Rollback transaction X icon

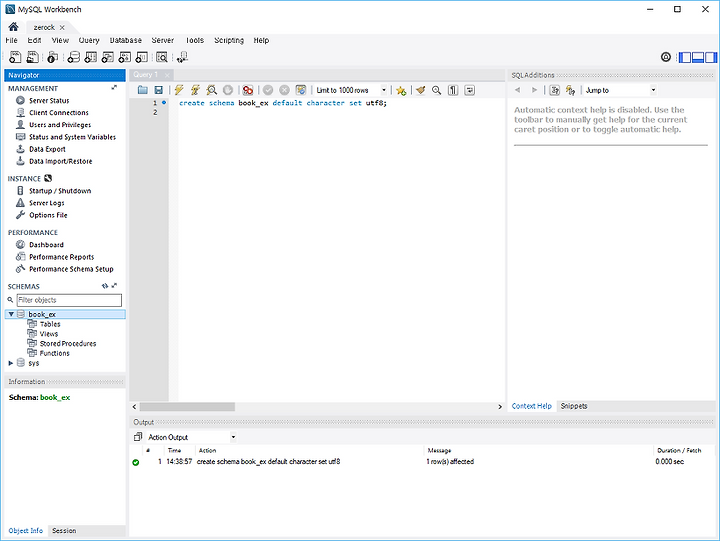284,90
